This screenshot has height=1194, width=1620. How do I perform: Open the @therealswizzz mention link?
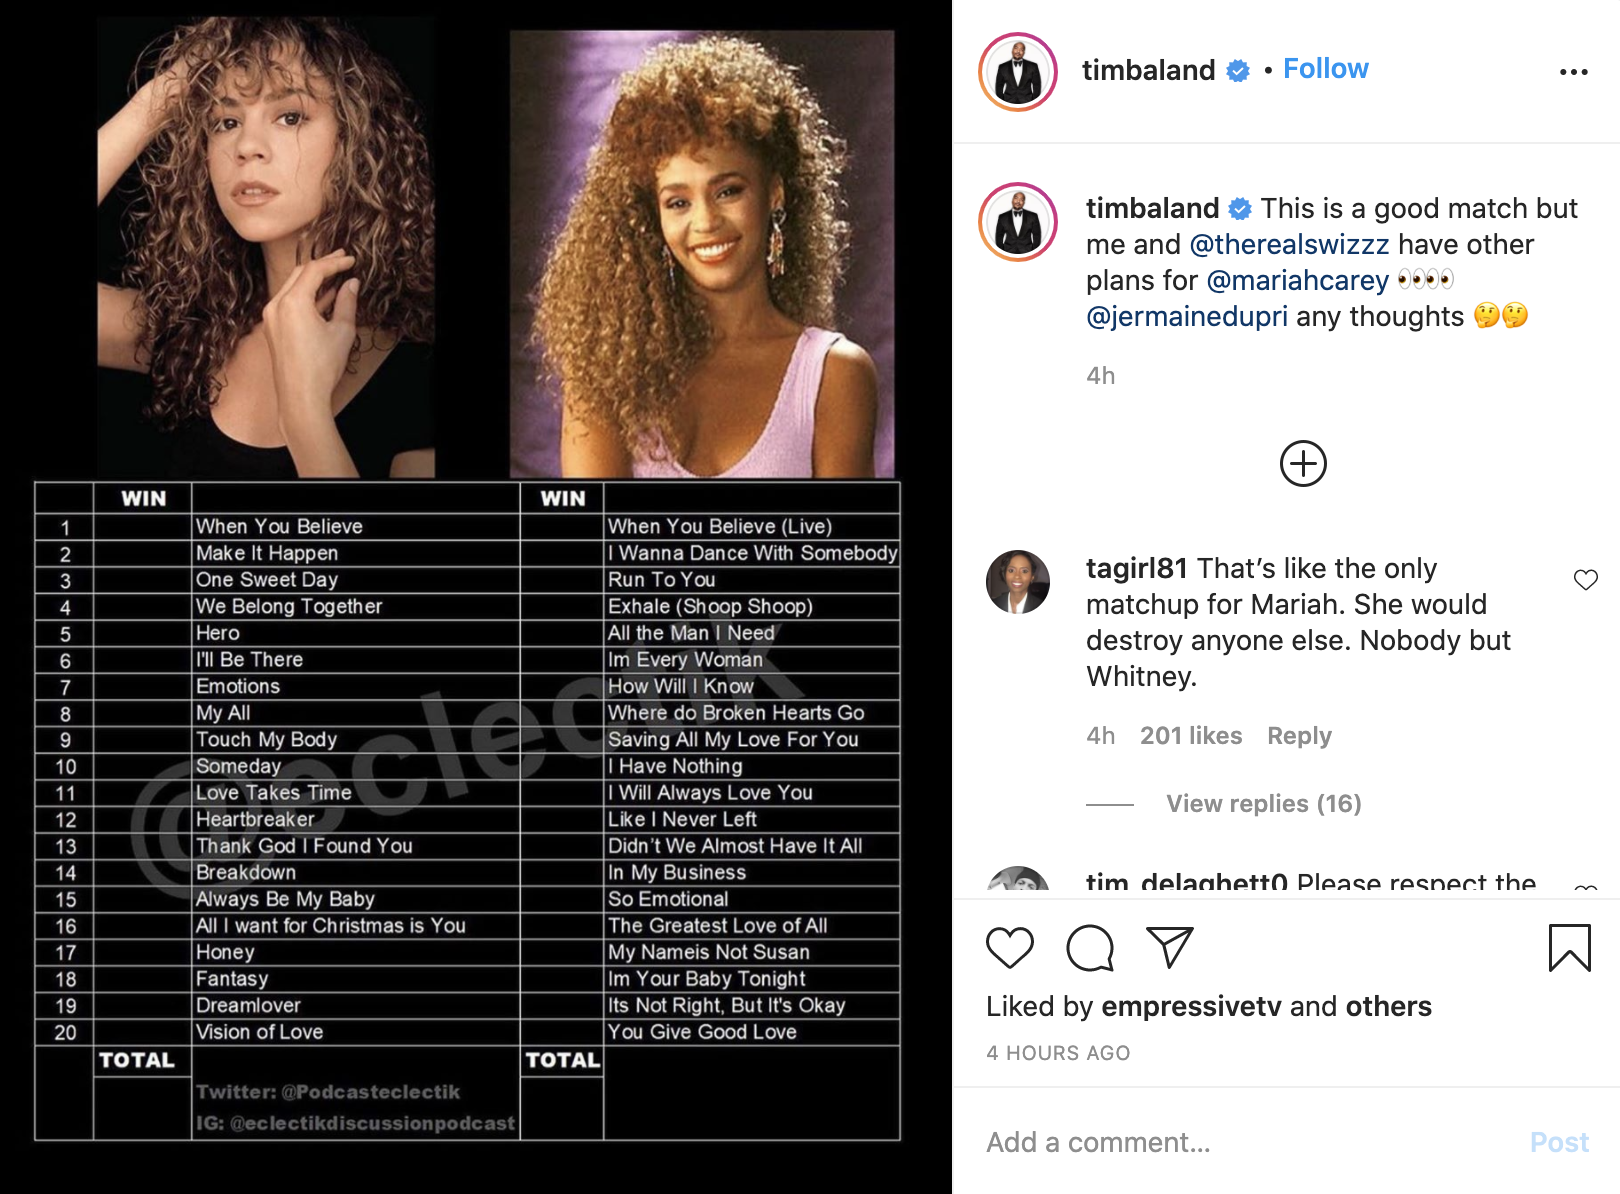point(1289,244)
